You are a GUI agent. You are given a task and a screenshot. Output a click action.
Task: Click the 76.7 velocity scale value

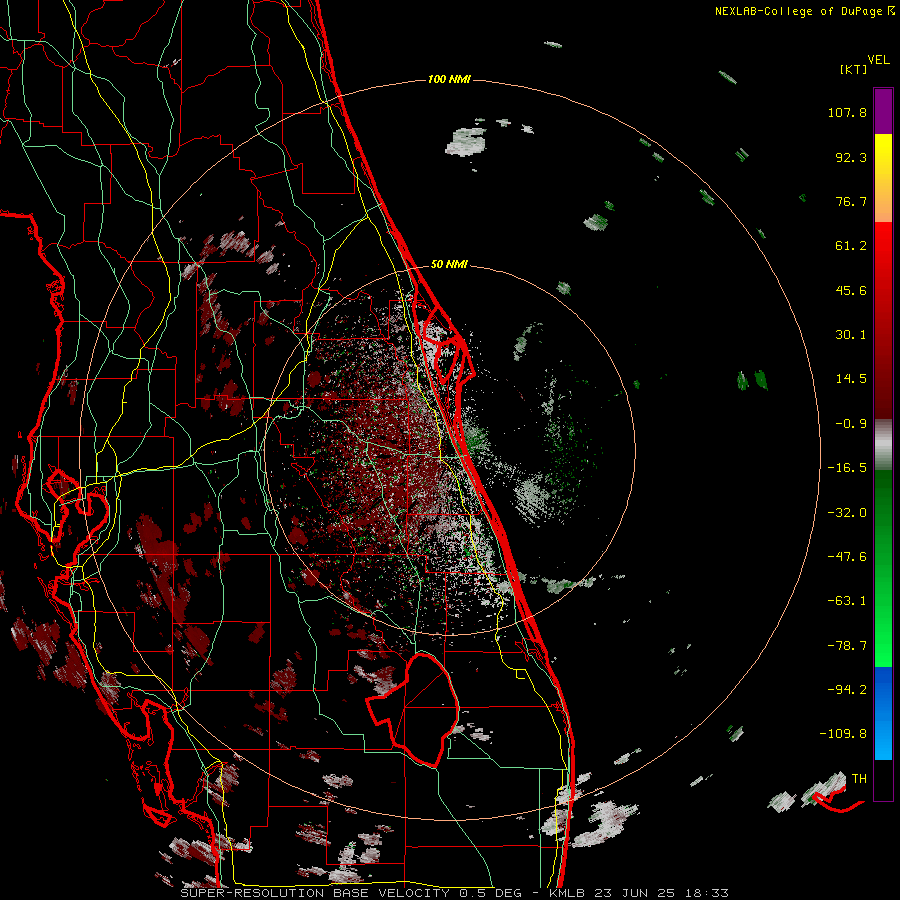pyautogui.click(x=851, y=201)
